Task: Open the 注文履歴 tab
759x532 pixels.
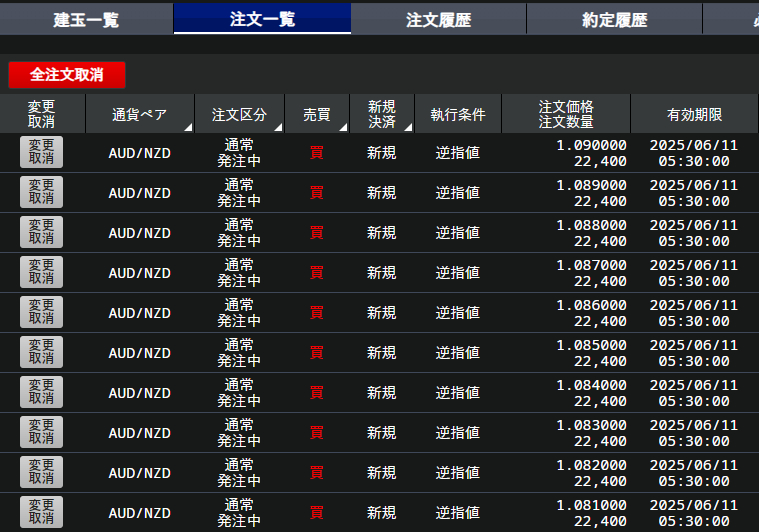Action: tap(438, 19)
